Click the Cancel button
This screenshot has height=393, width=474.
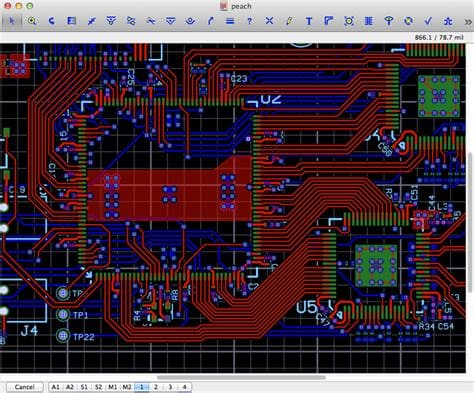click(24, 387)
